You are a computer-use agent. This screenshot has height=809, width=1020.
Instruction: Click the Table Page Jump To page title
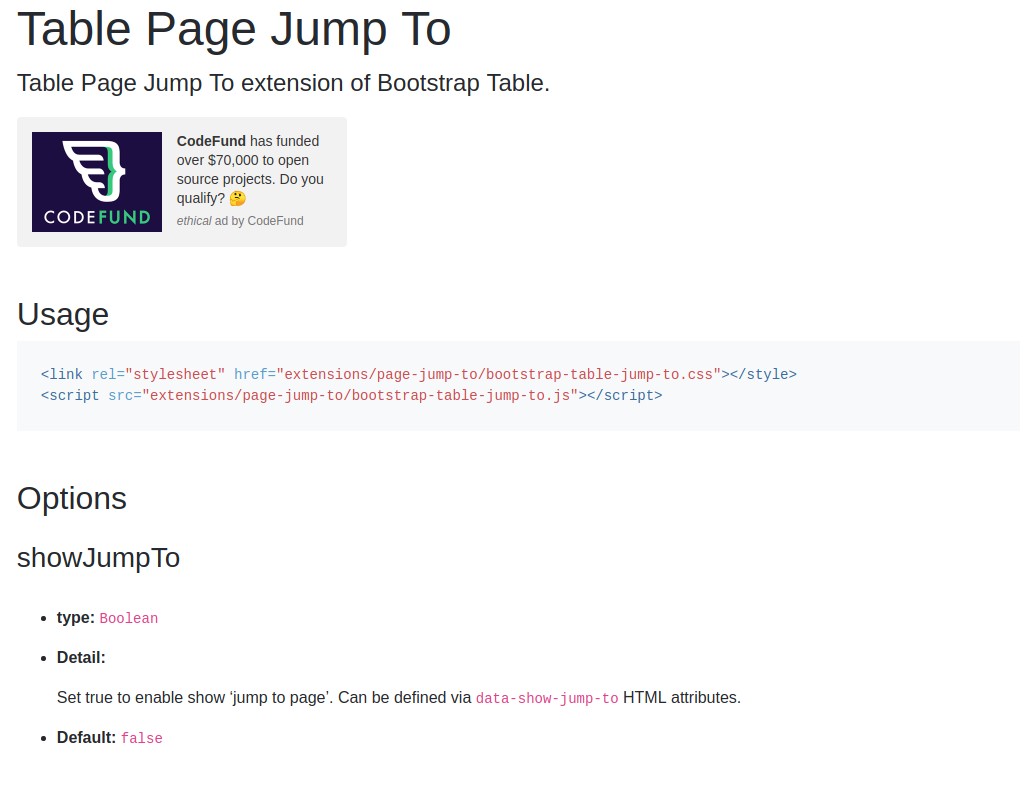[233, 29]
